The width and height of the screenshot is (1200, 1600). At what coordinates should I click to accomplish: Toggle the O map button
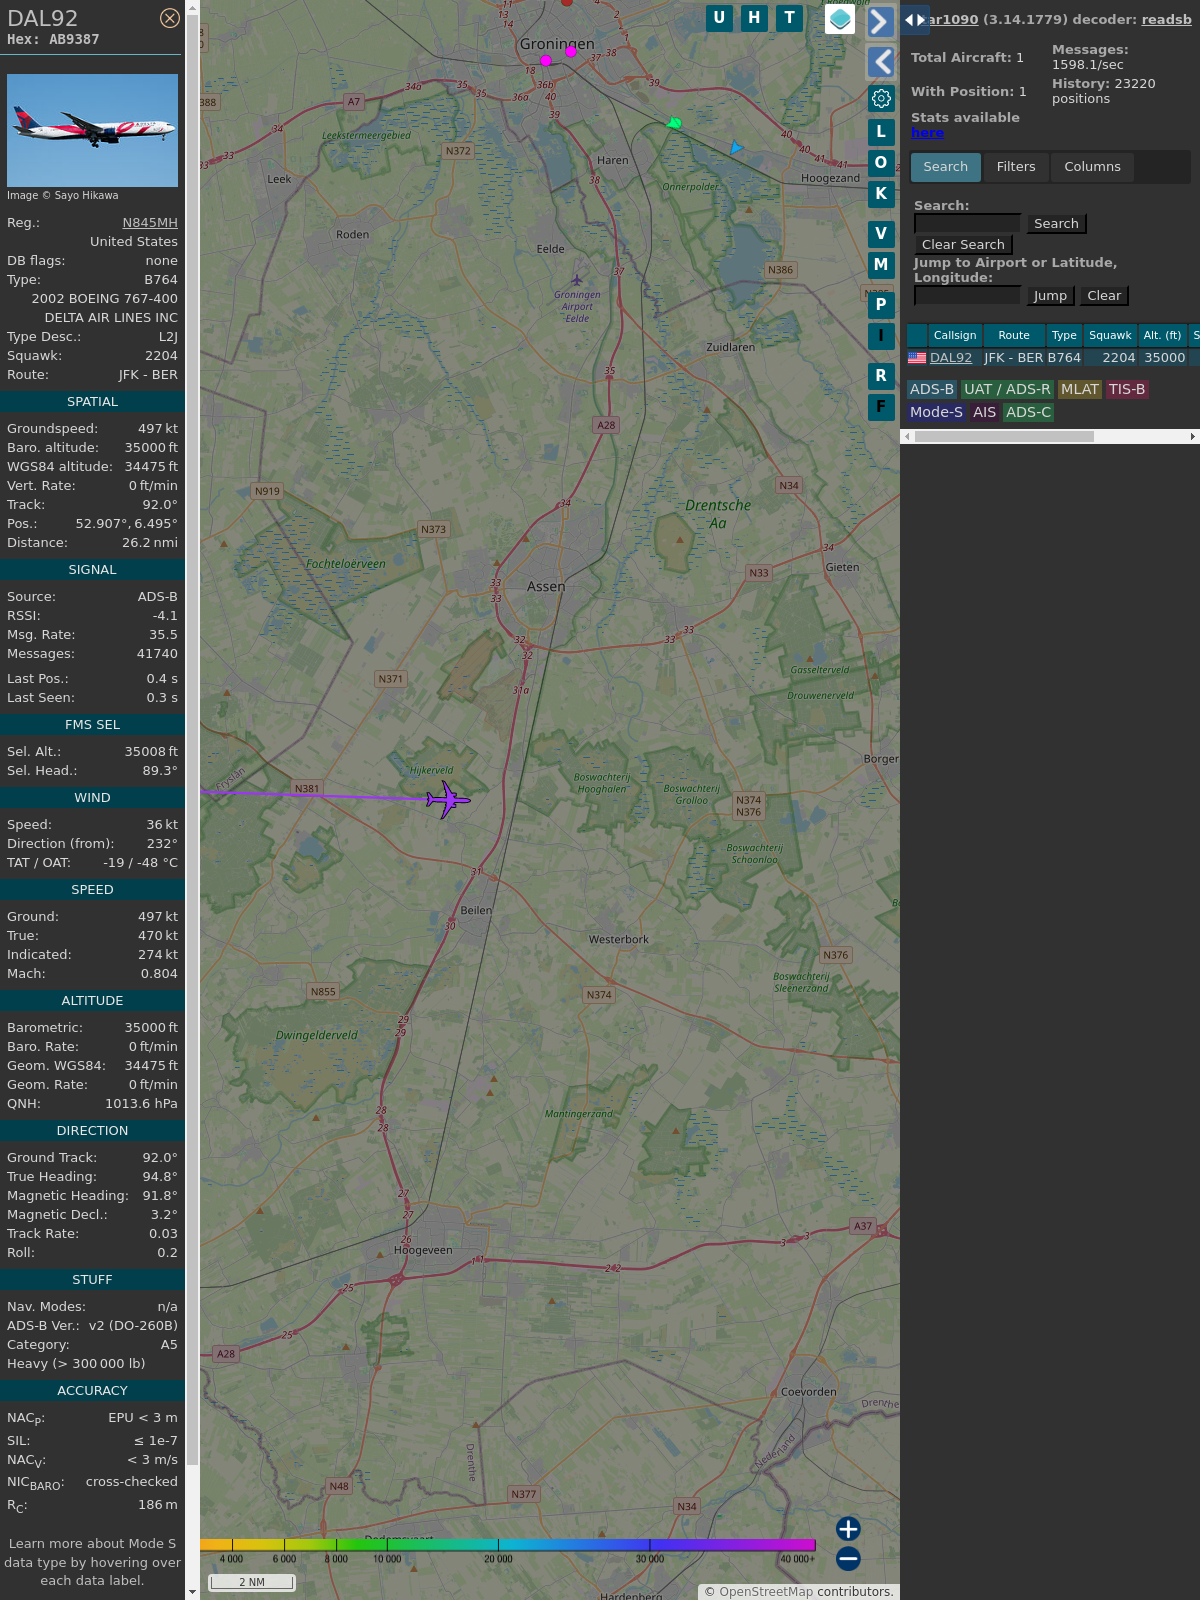(x=881, y=163)
